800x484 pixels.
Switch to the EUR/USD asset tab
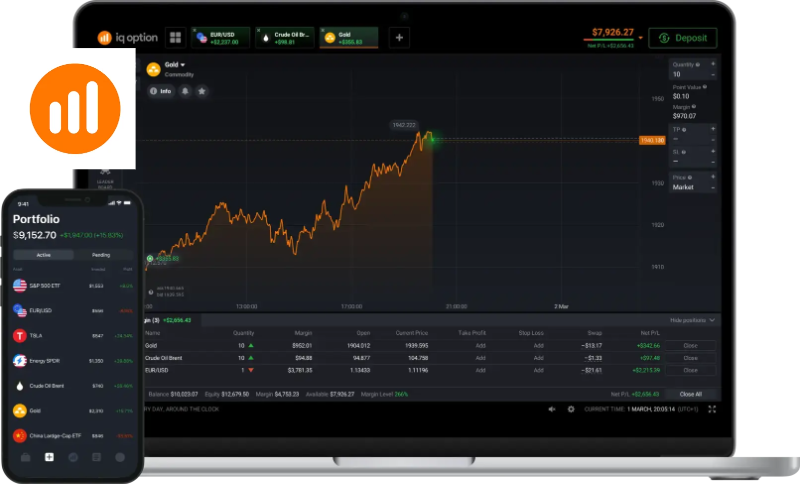point(221,38)
